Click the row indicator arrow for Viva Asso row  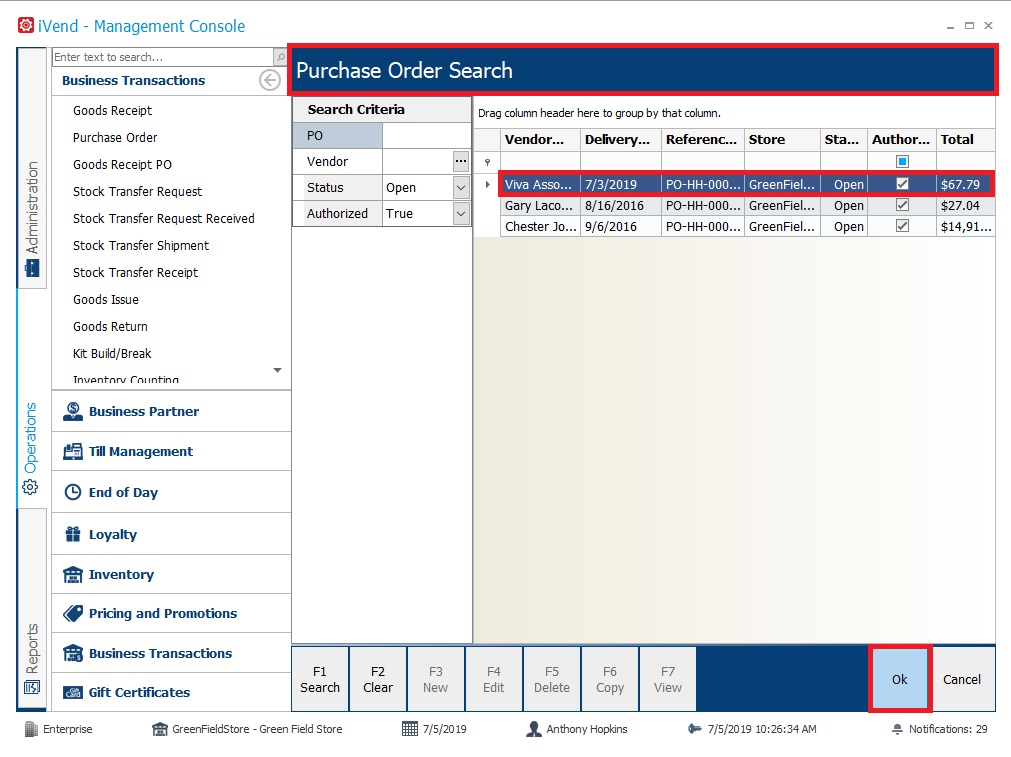point(487,184)
